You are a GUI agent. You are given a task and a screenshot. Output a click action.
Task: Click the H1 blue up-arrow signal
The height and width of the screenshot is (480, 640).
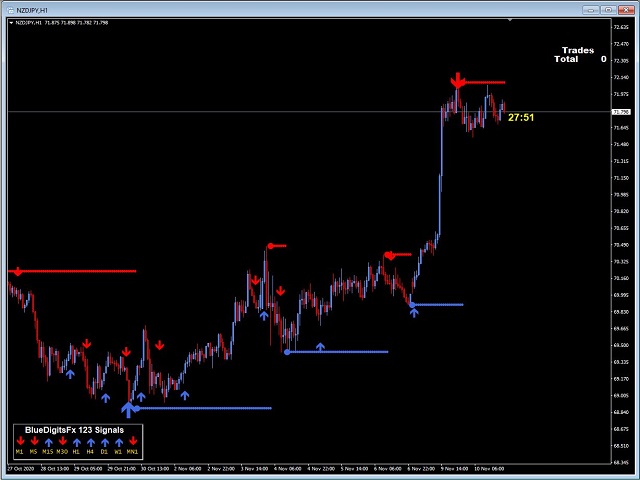(x=77, y=442)
